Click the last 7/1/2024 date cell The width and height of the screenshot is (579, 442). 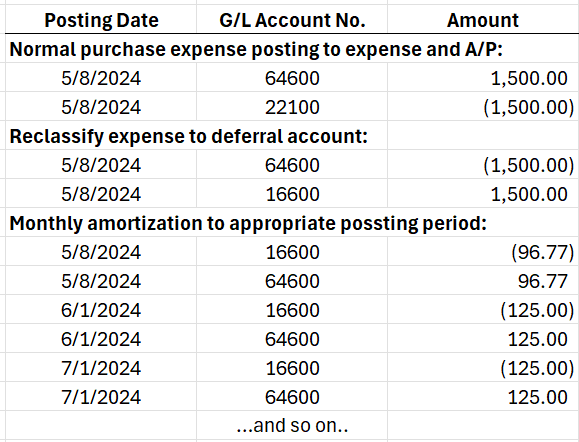[x=101, y=397]
